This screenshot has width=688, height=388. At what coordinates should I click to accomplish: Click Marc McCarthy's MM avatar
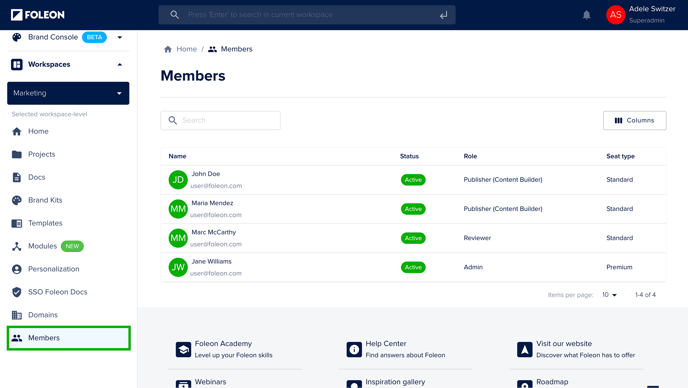[178, 238]
